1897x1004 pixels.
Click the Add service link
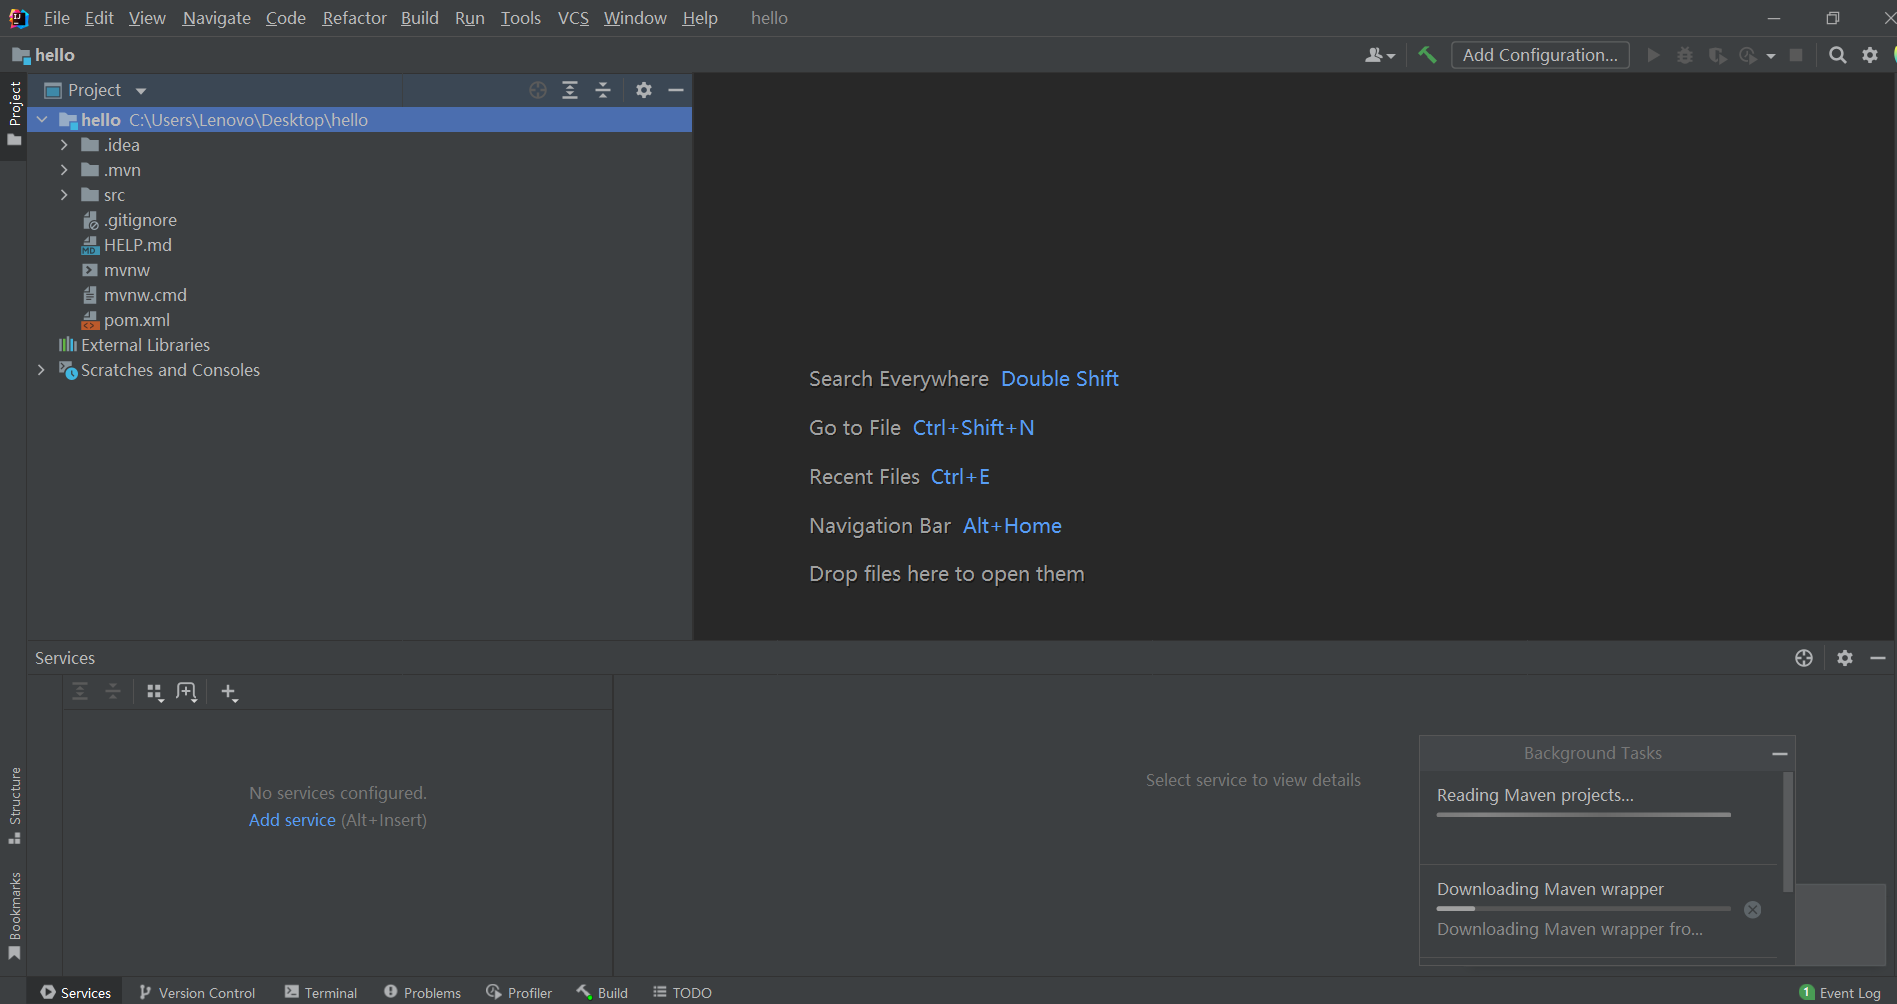(x=292, y=820)
